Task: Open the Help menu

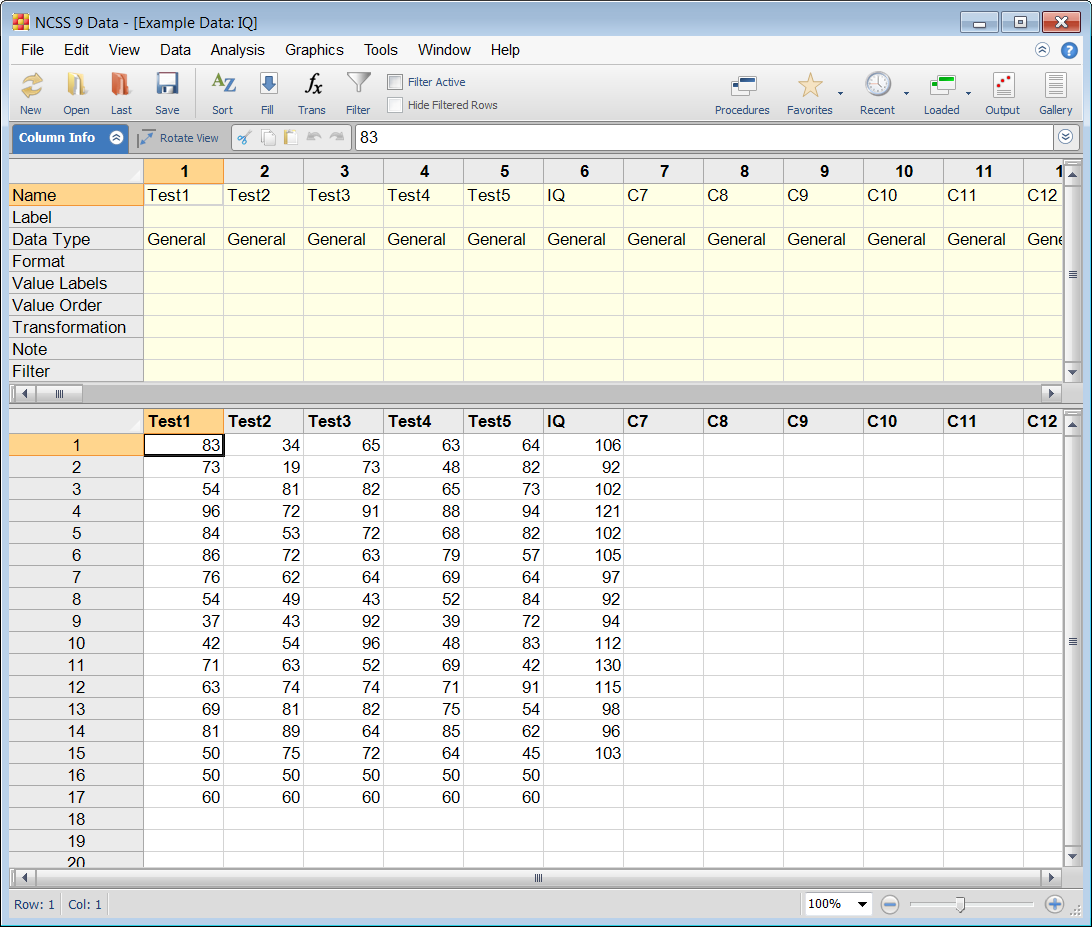Action: tap(505, 50)
